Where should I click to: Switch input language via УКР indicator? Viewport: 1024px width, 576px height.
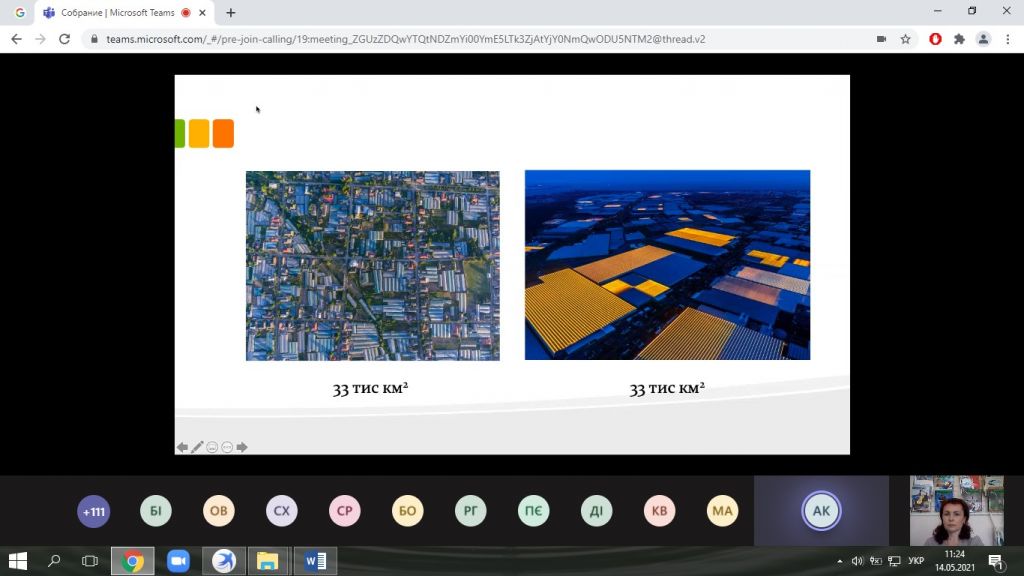pos(916,561)
